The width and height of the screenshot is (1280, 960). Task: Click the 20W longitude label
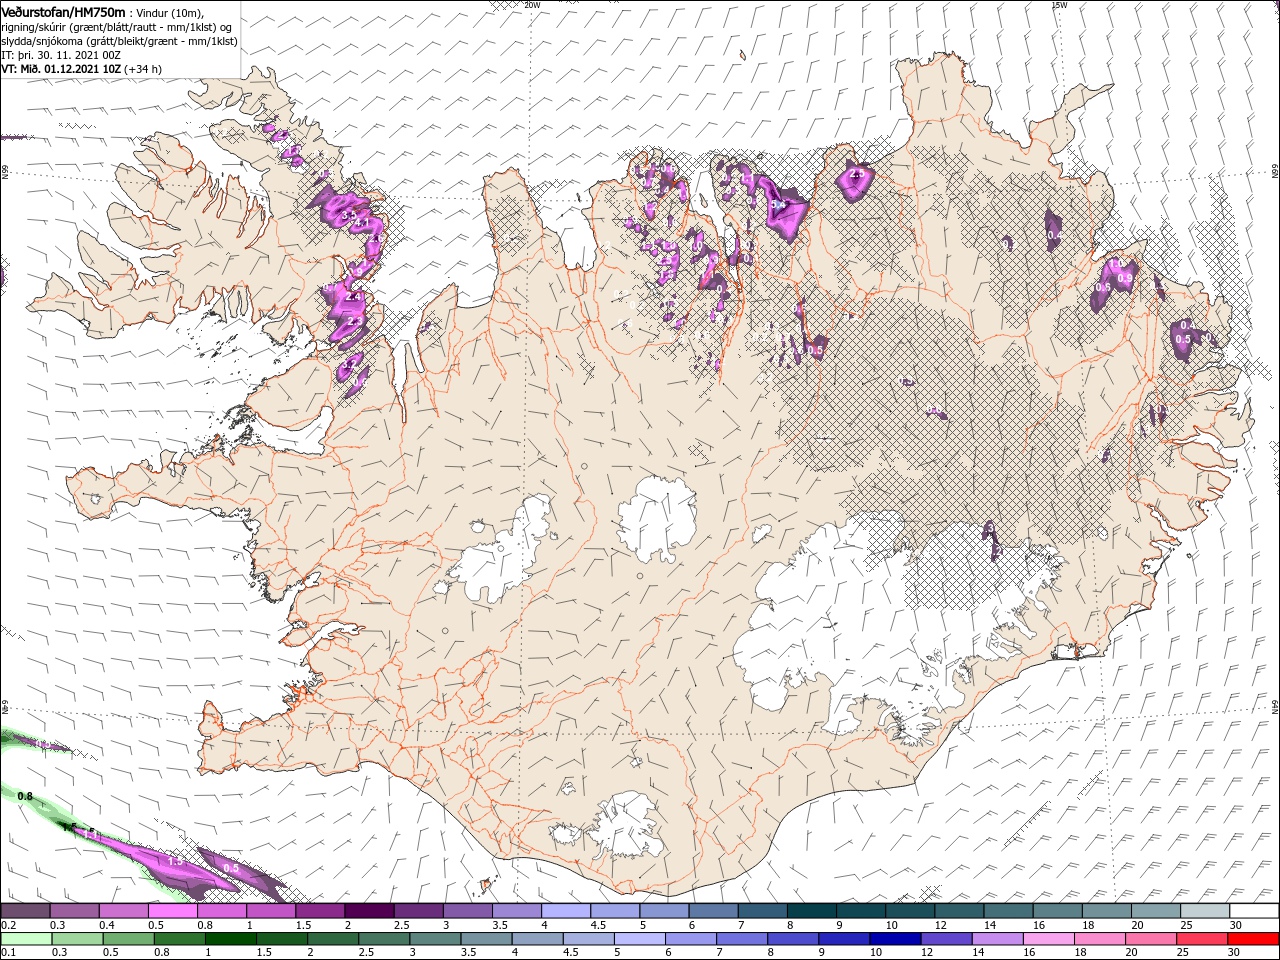pyautogui.click(x=532, y=4)
